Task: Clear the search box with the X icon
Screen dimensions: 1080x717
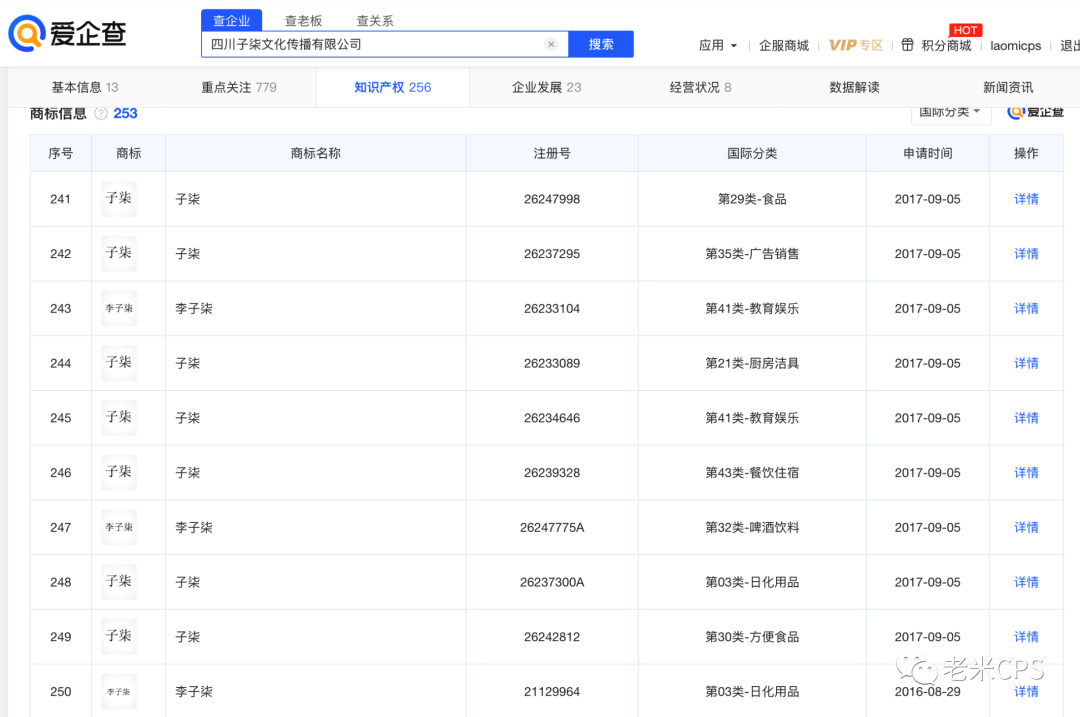Action: 551,44
